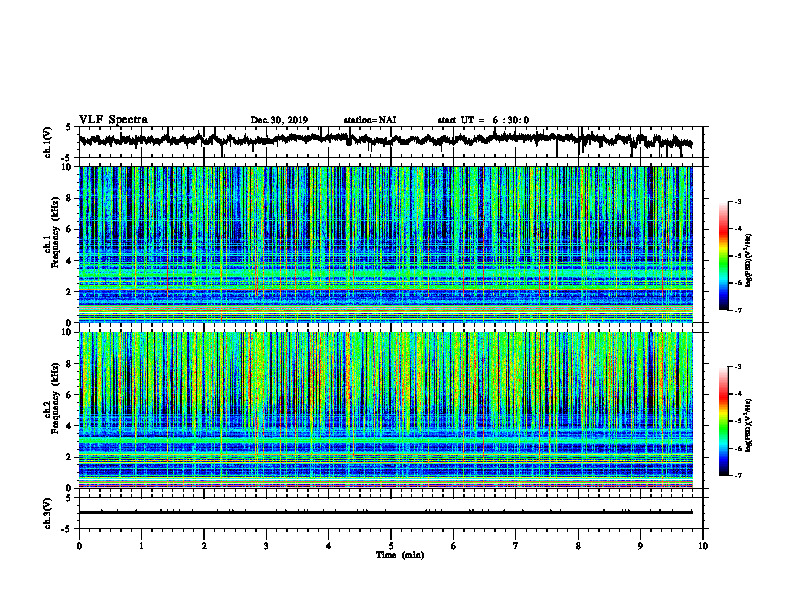Click the 'VLF Spectra' plot title
792x612 pixels.
coord(114,120)
